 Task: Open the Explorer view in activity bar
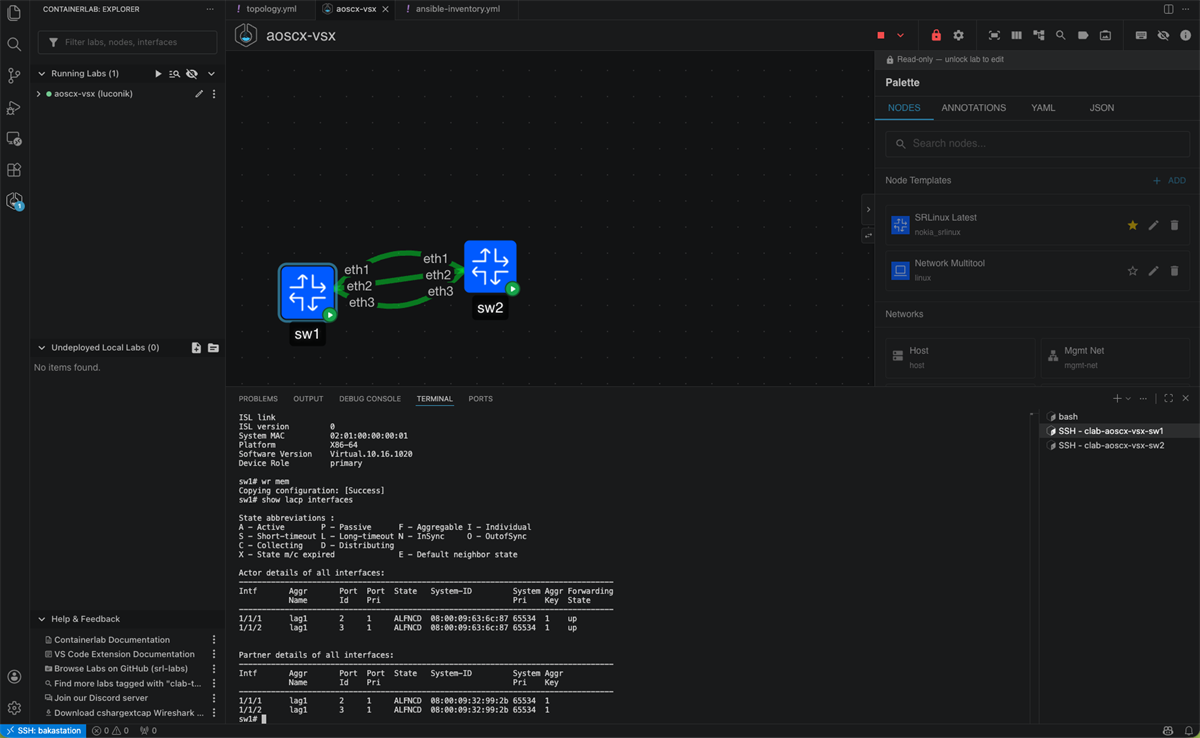click(14, 14)
